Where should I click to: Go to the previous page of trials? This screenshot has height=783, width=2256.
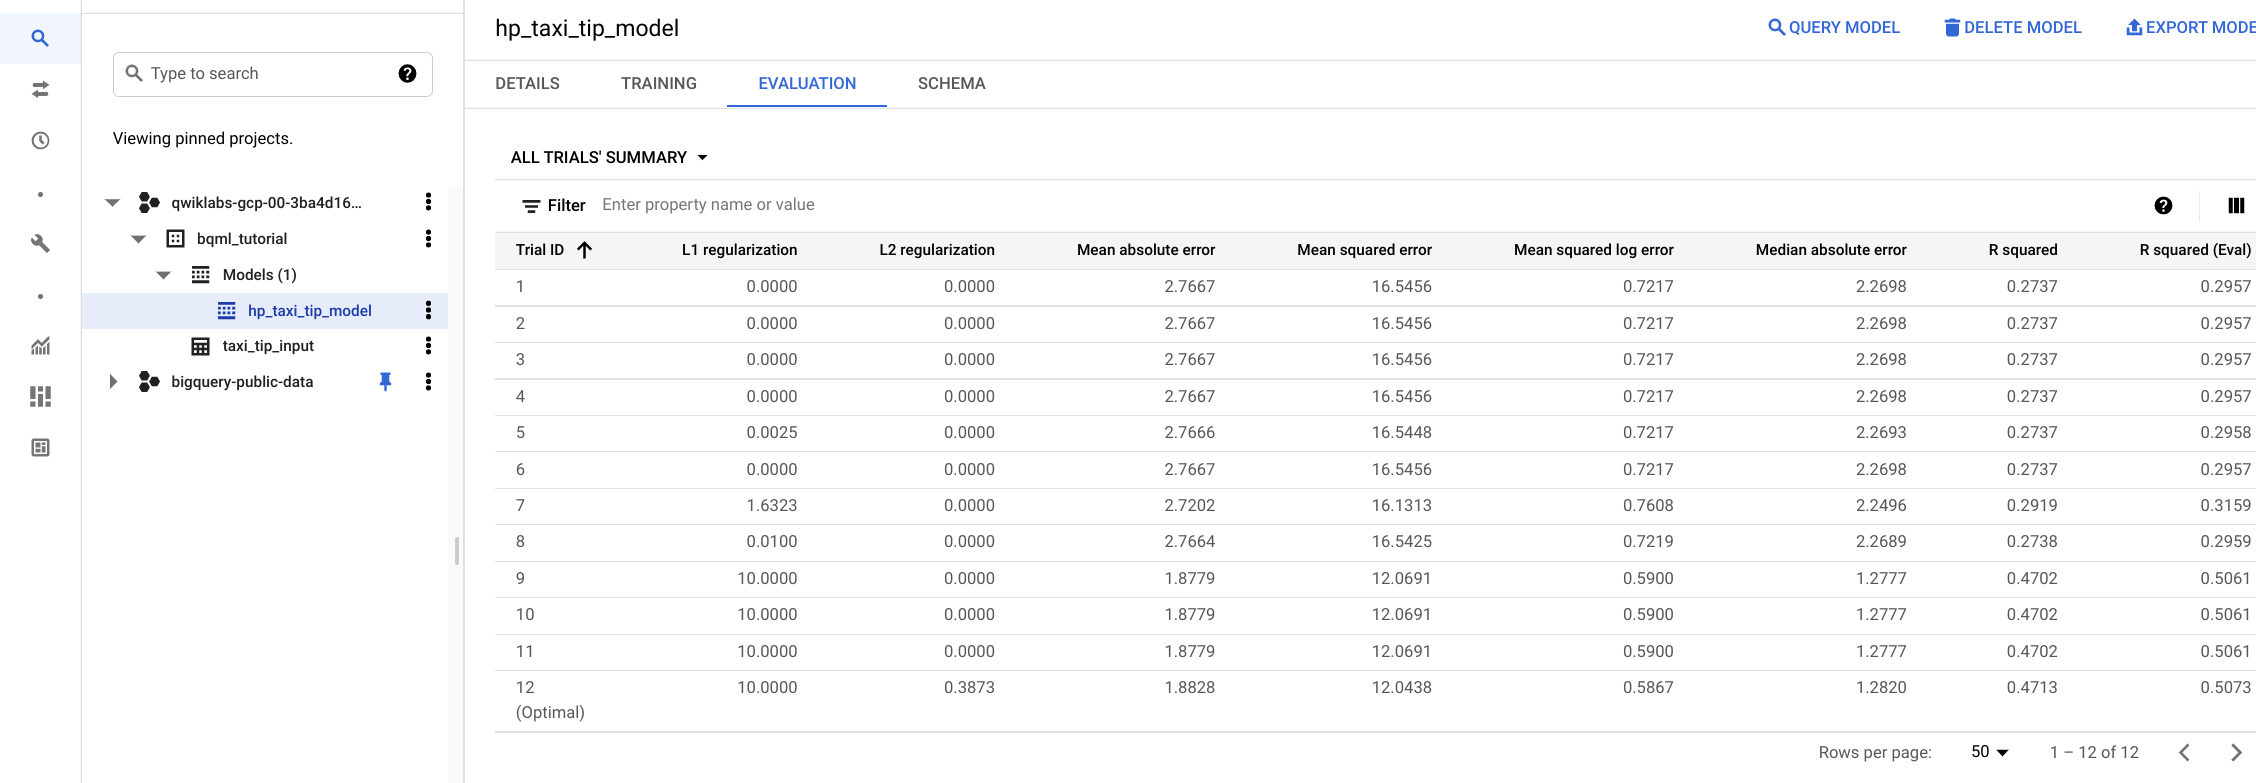[2184, 752]
